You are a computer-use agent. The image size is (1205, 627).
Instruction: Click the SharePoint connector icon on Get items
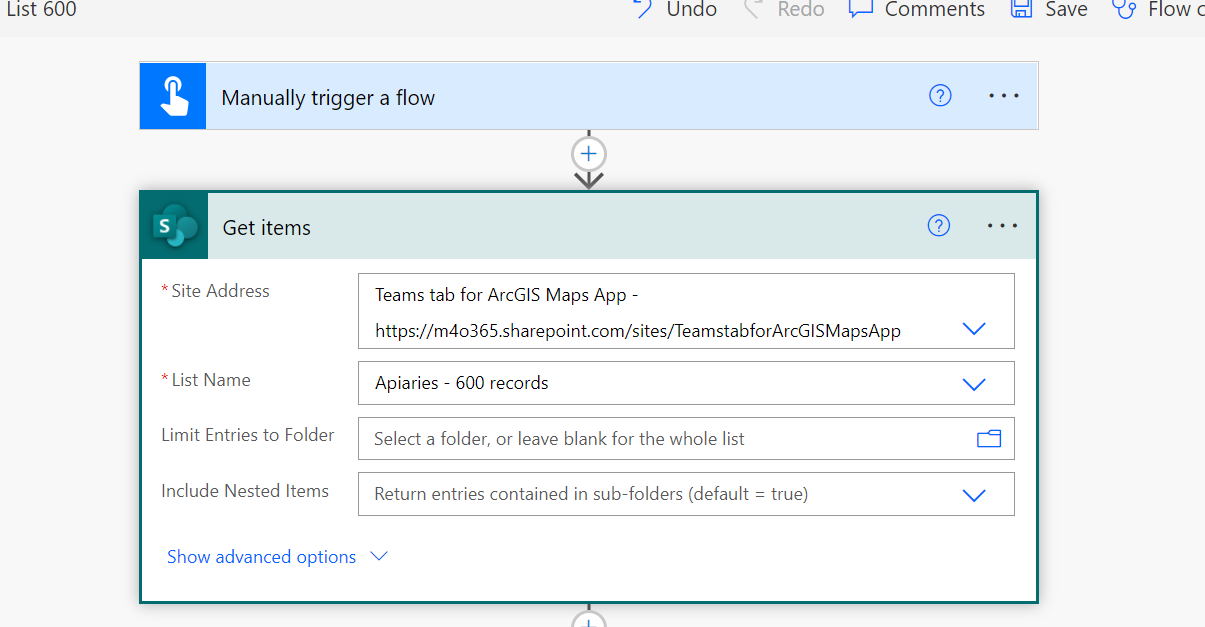pyautogui.click(x=172, y=225)
